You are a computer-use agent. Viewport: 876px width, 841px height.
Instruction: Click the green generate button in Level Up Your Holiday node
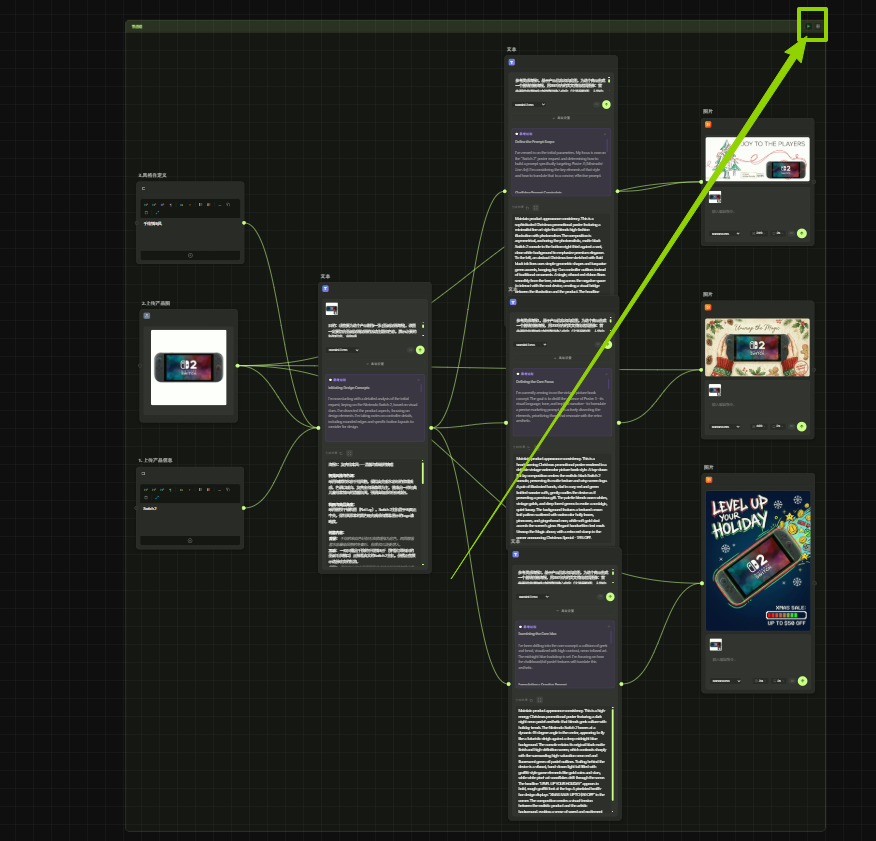click(x=802, y=681)
